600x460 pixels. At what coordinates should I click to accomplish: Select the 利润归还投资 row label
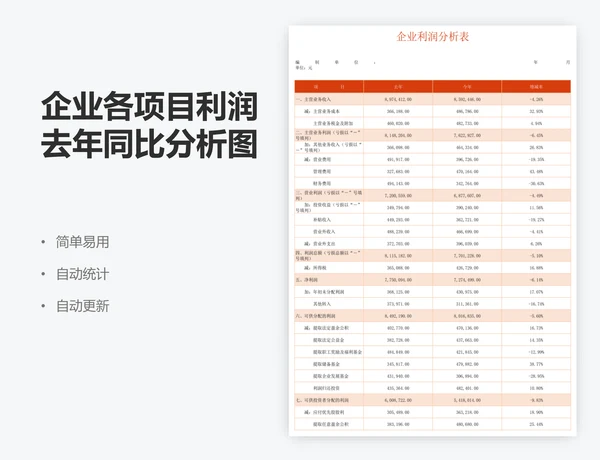(x=326, y=388)
